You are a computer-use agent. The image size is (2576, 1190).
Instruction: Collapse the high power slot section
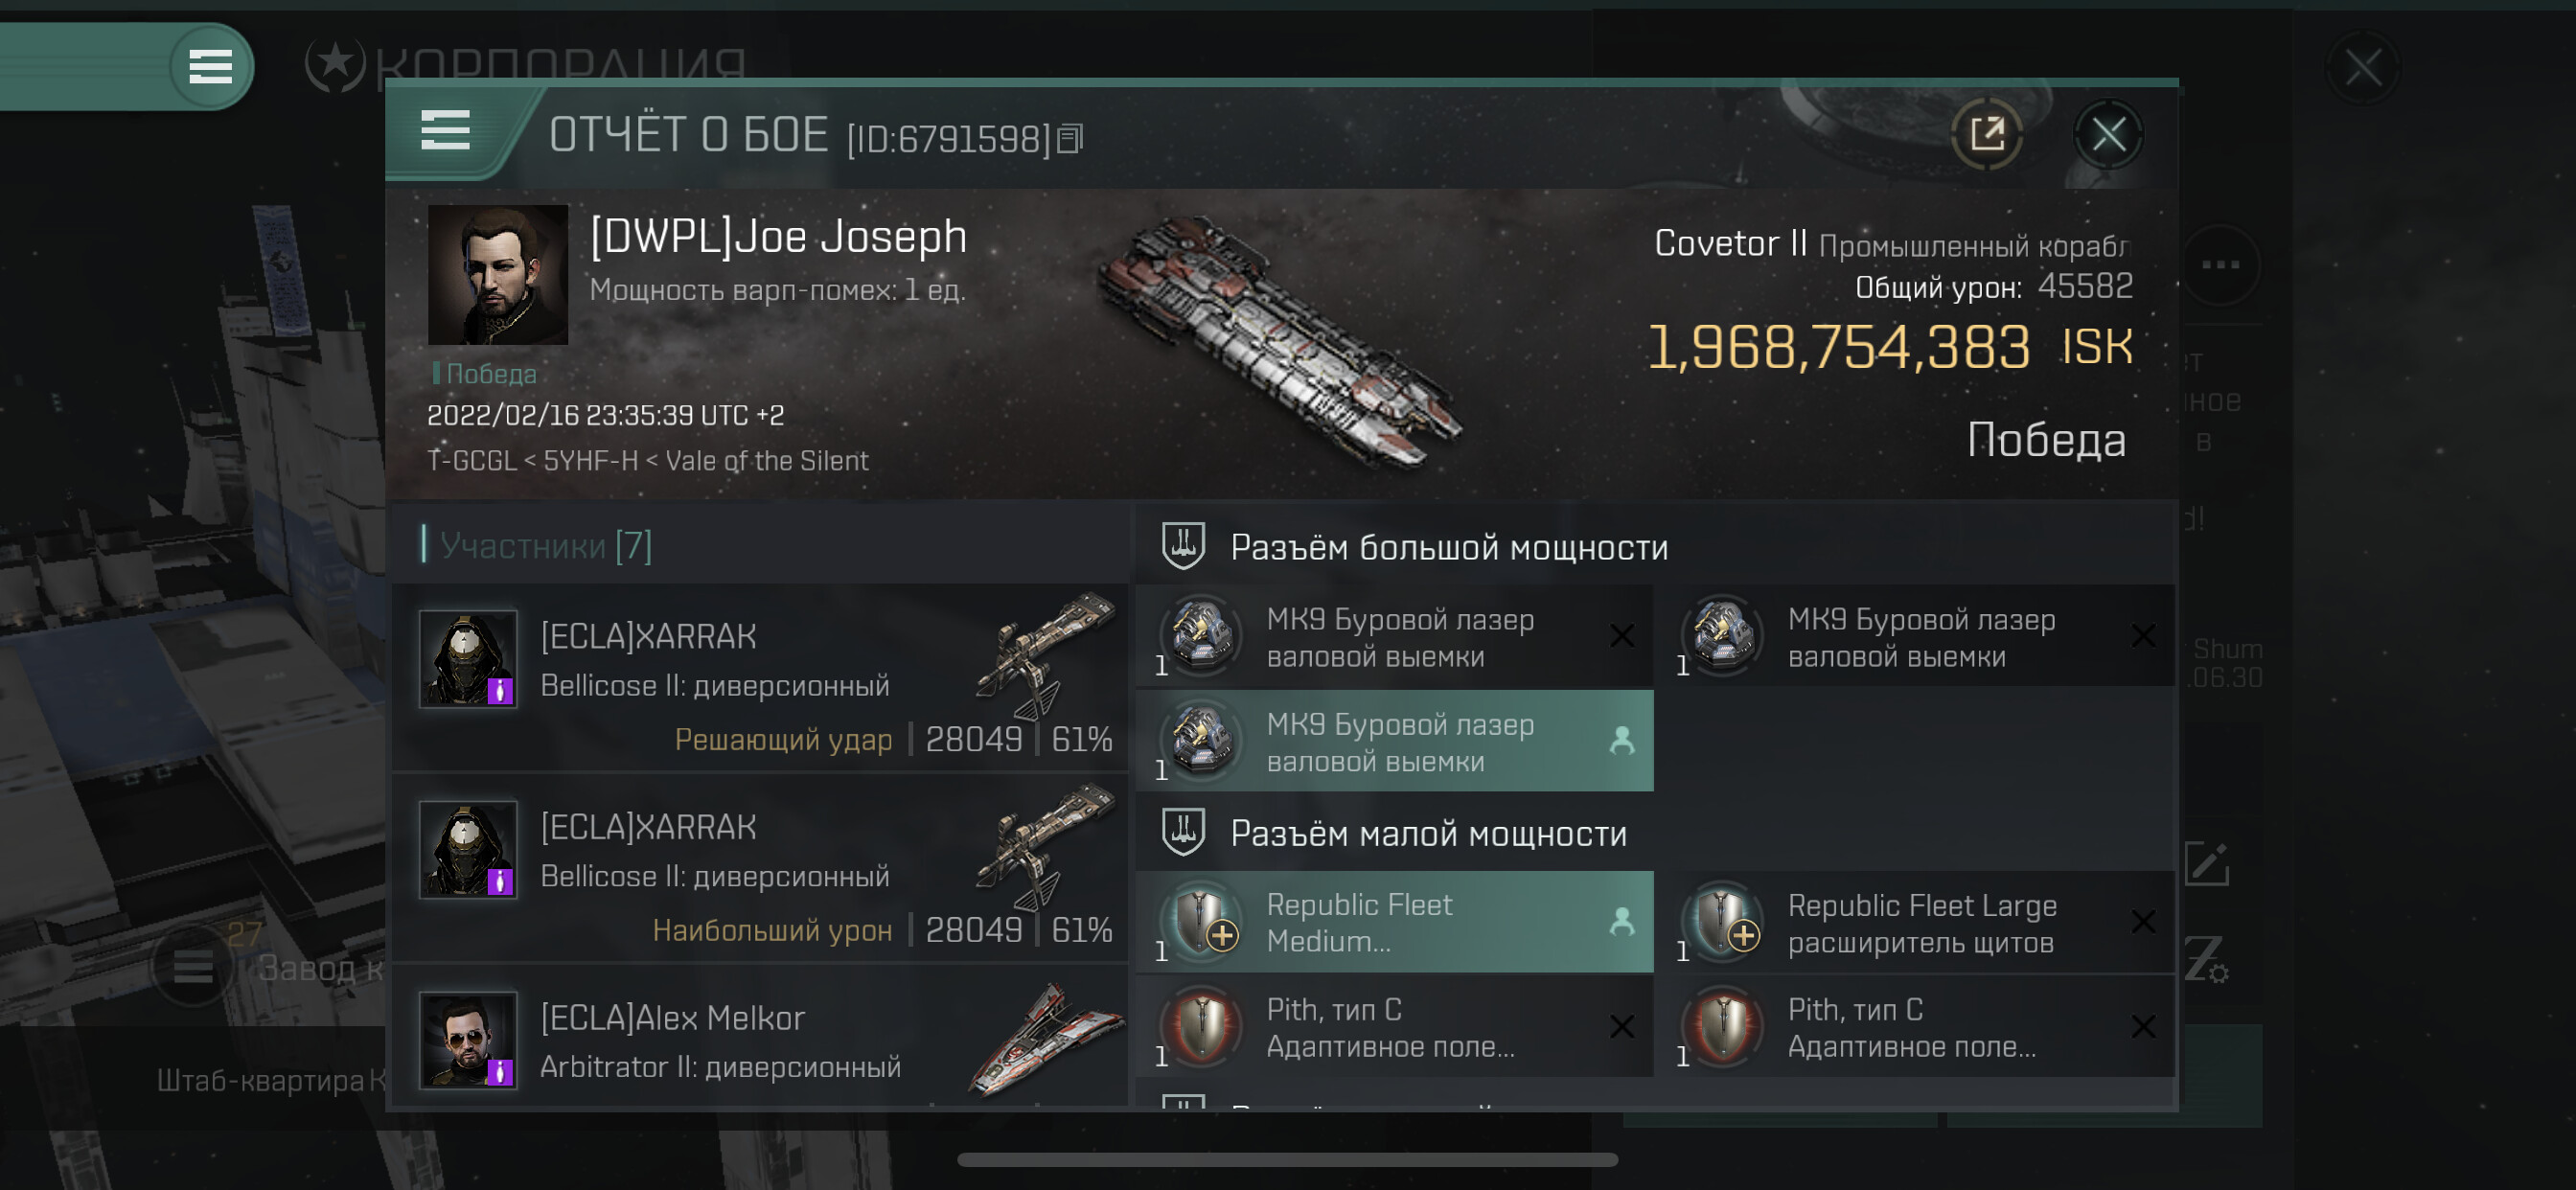tap(1183, 546)
